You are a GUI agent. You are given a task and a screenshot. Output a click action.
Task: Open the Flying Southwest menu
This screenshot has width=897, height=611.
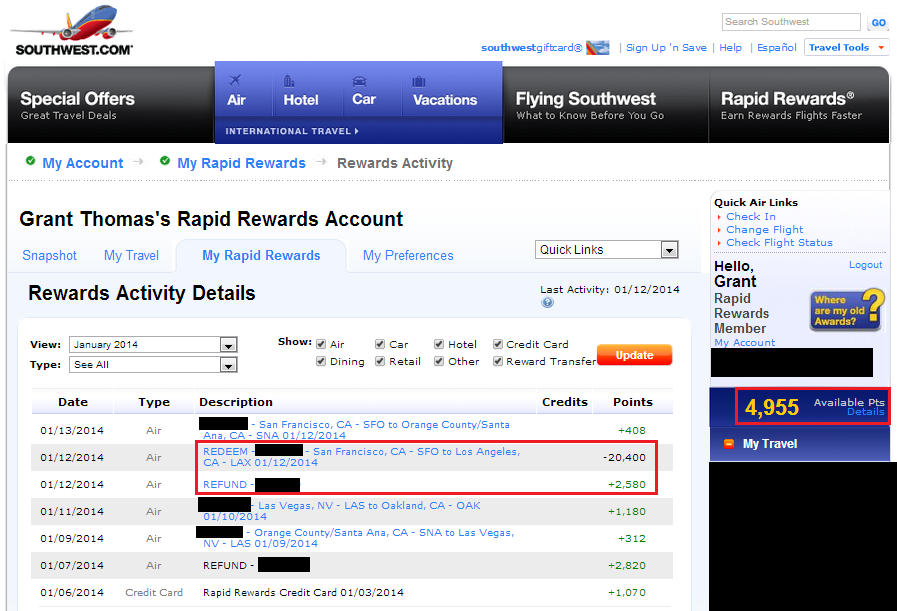(589, 105)
